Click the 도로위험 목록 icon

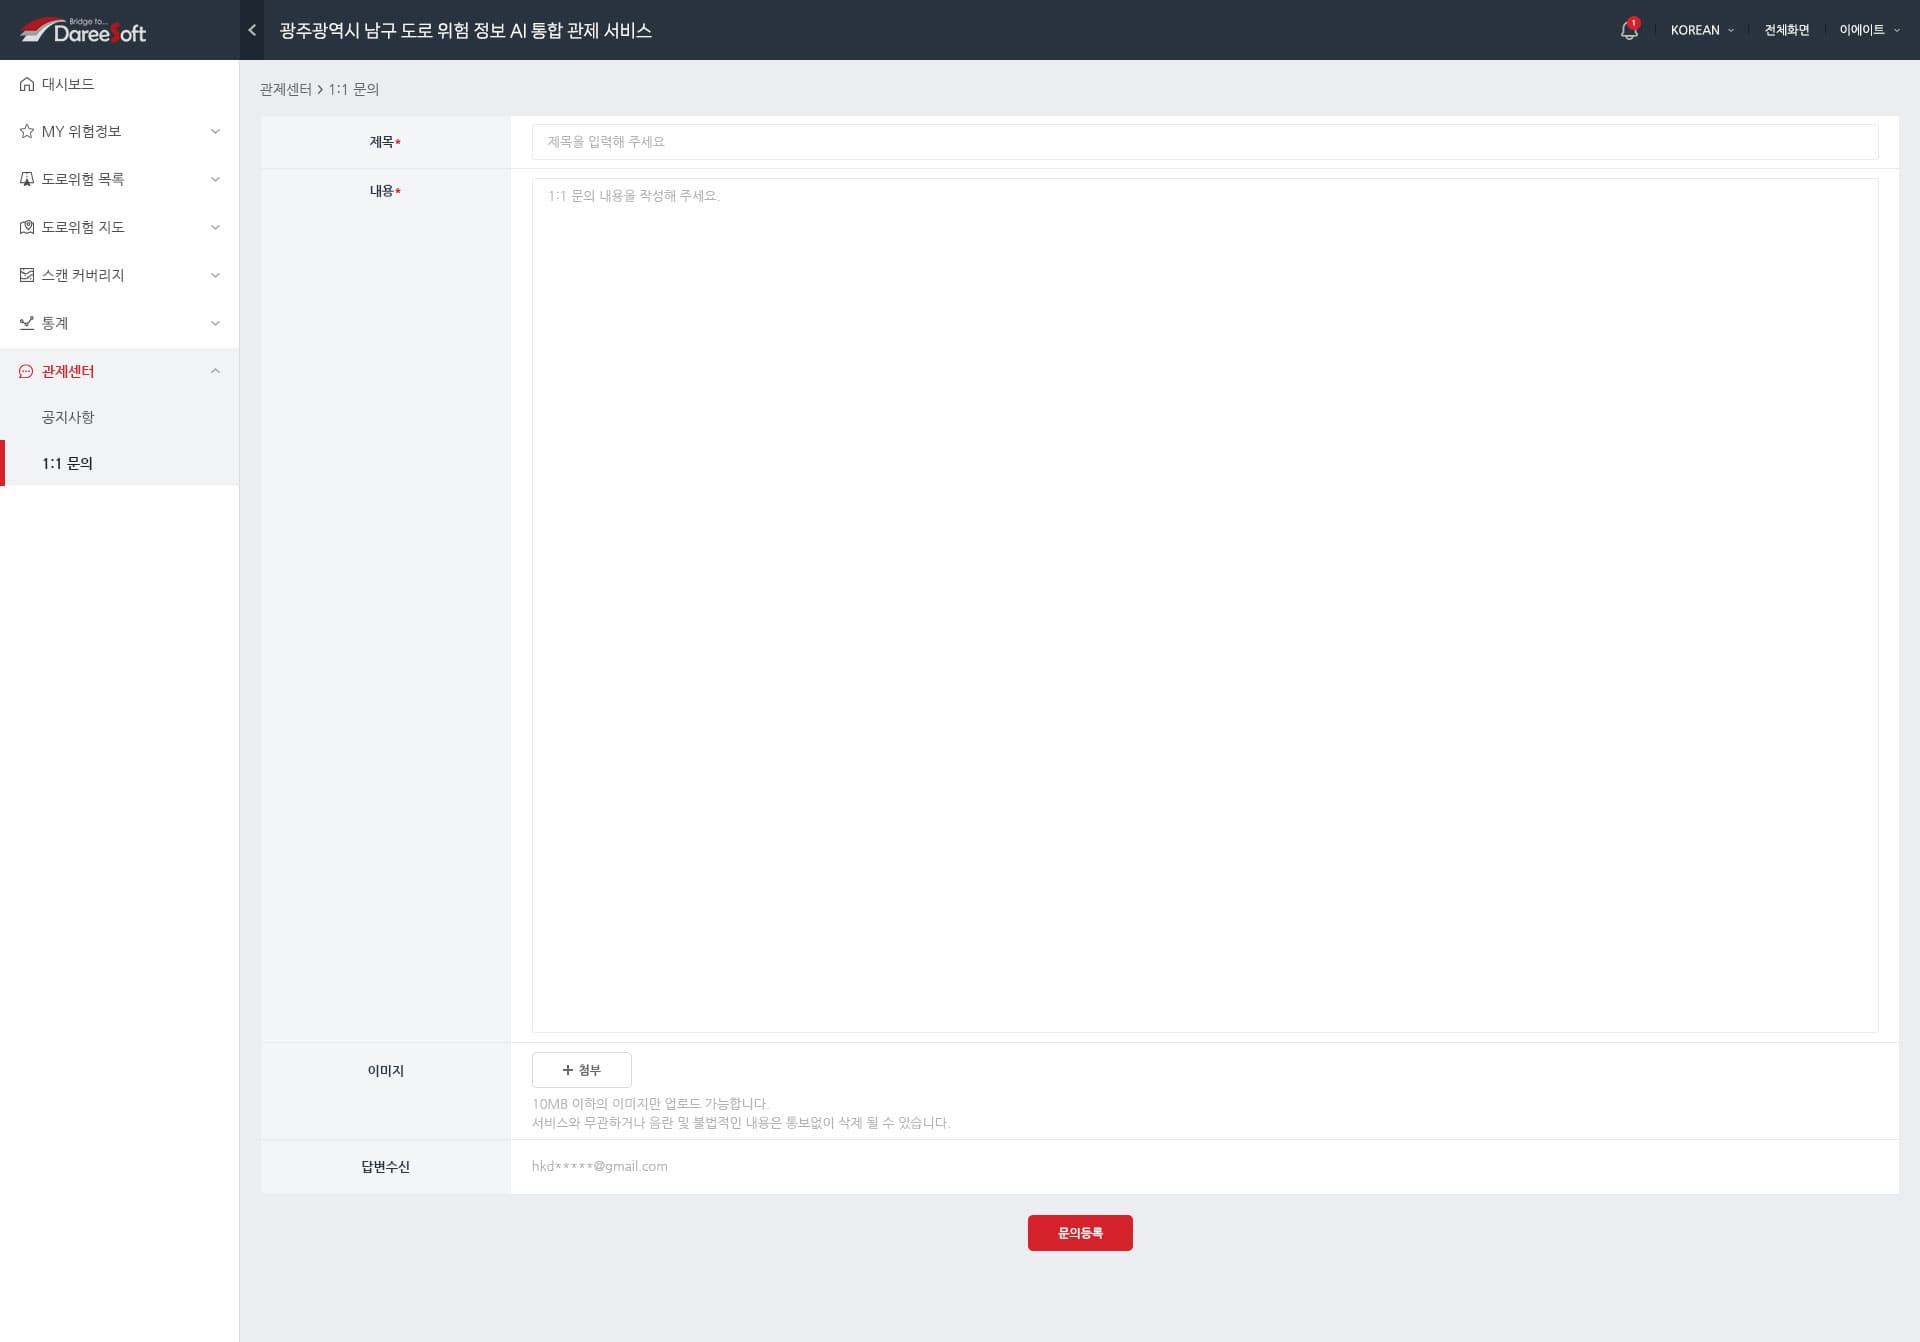tap(27, 179)
